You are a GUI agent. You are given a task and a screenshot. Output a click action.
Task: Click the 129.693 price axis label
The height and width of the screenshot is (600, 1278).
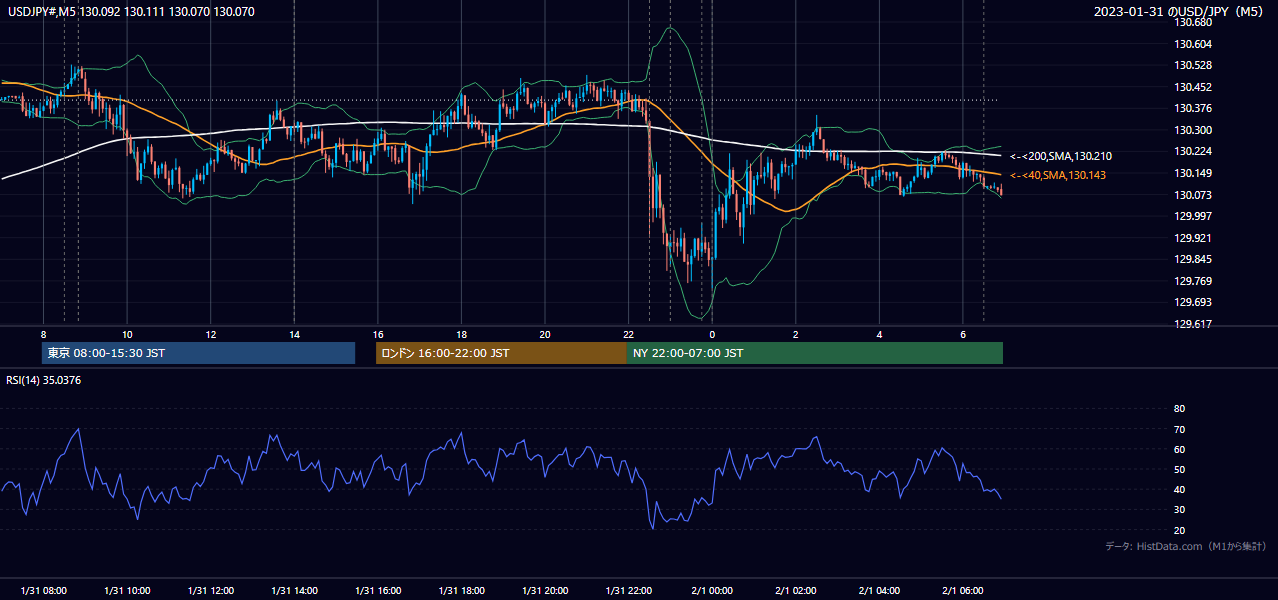click(x=1192, y=302)
